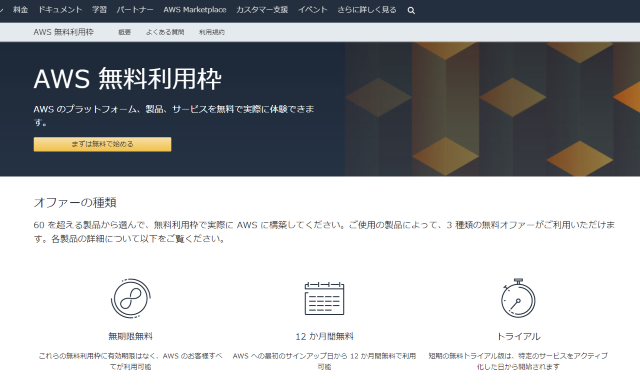Image resolution: width=640 pixels, height=389 pixels.
Task: Select the description starting 短期の無料トライアル
Action: tap(518, 361)
